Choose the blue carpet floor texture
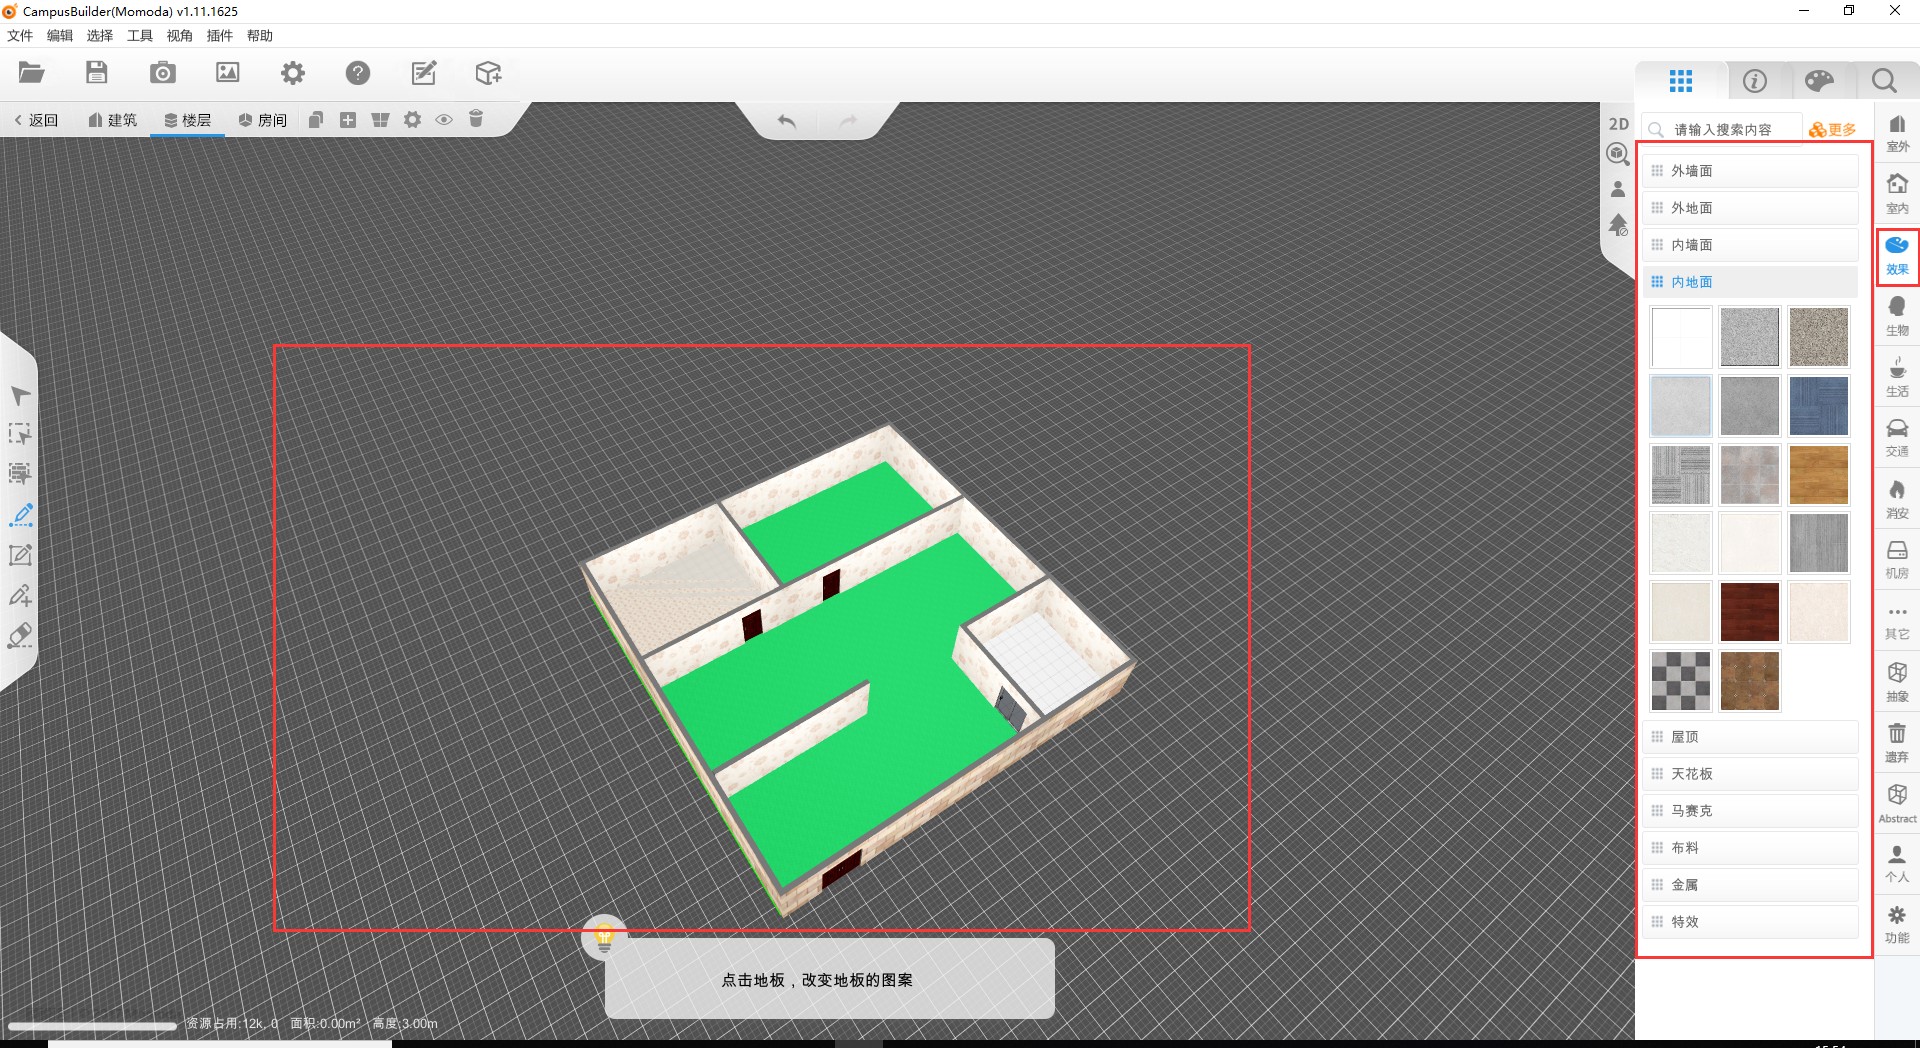The width and height of the screenshot is (1920, 1048). click(1819, 406)
